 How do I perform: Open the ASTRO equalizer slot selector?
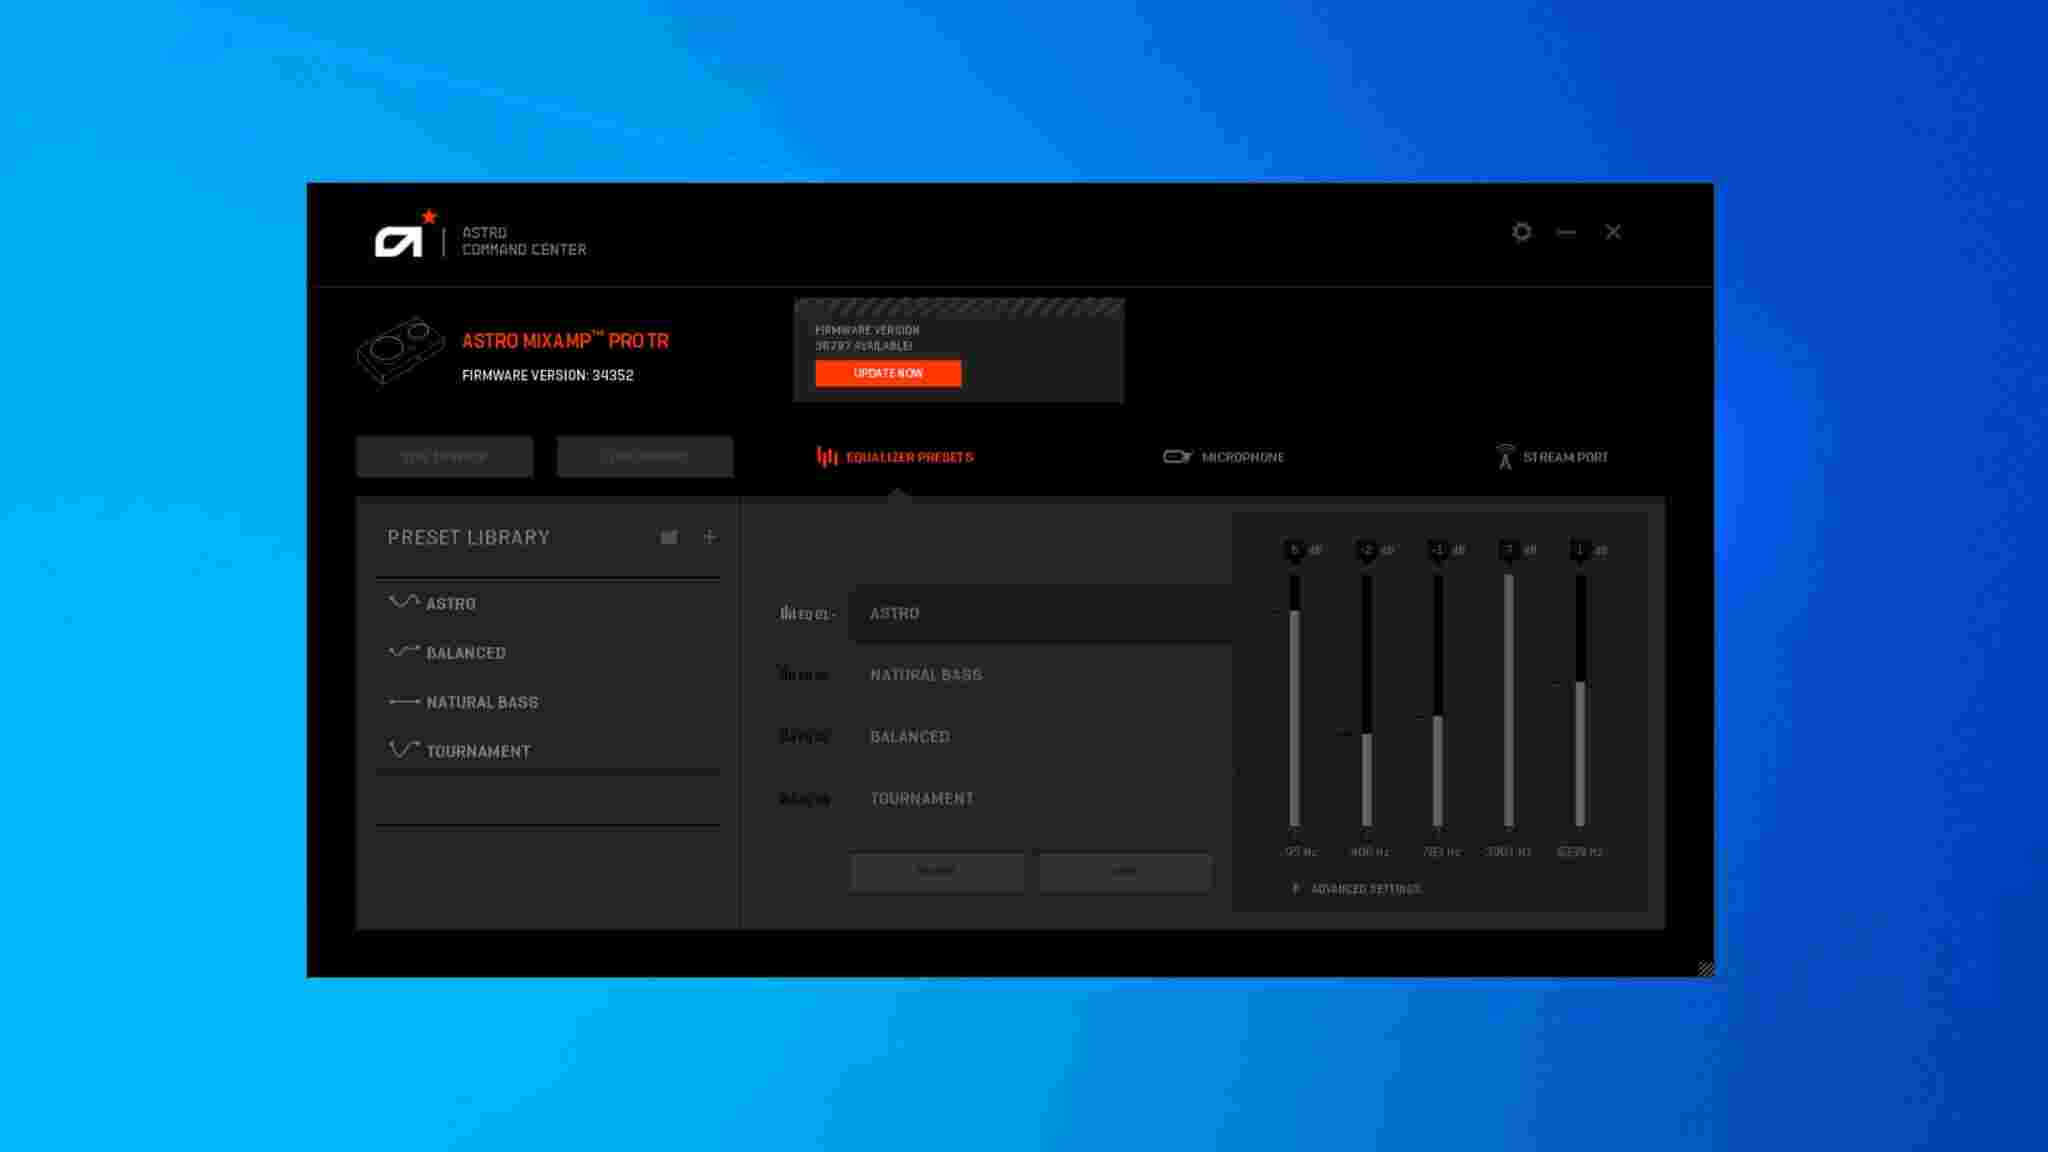pyautogui.click(x=1040, y=613)
